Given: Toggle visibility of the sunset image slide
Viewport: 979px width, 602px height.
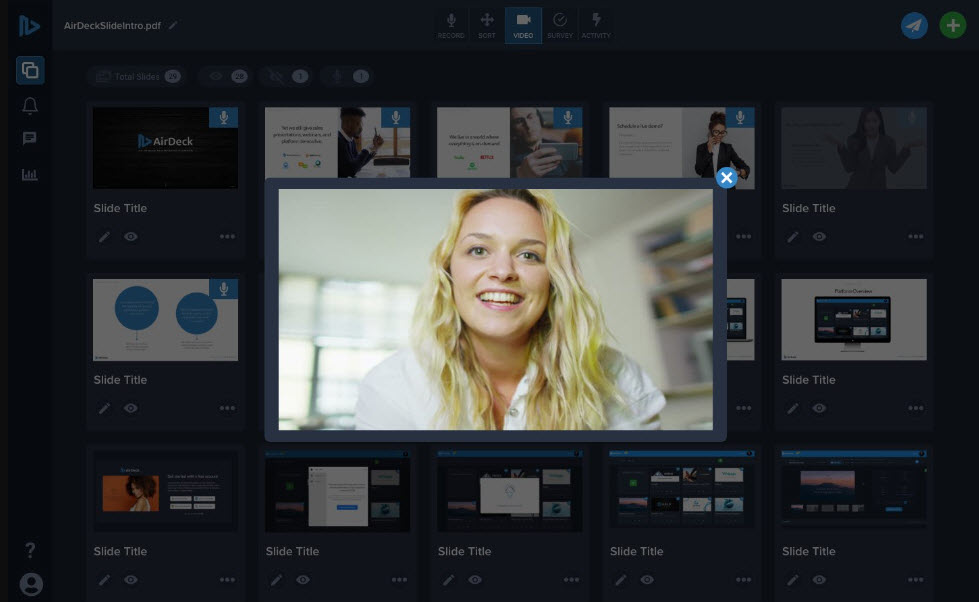Looking at the screenshot, I should click(819, 580).
